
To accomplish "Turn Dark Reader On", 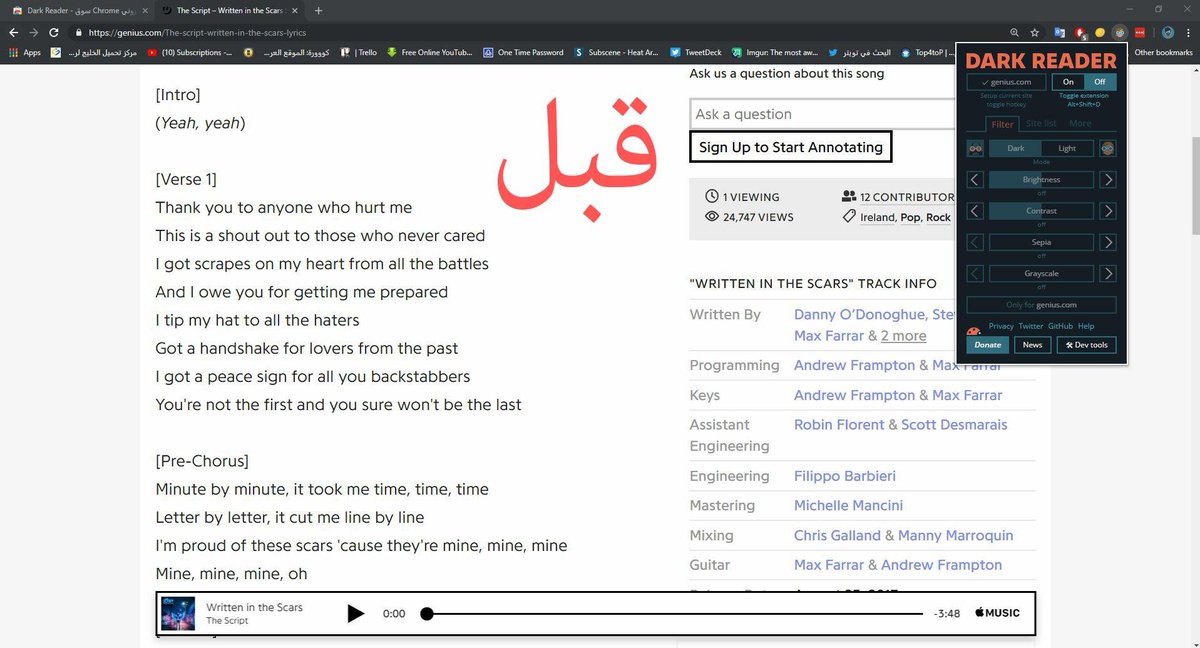I will click(1068, 82).
